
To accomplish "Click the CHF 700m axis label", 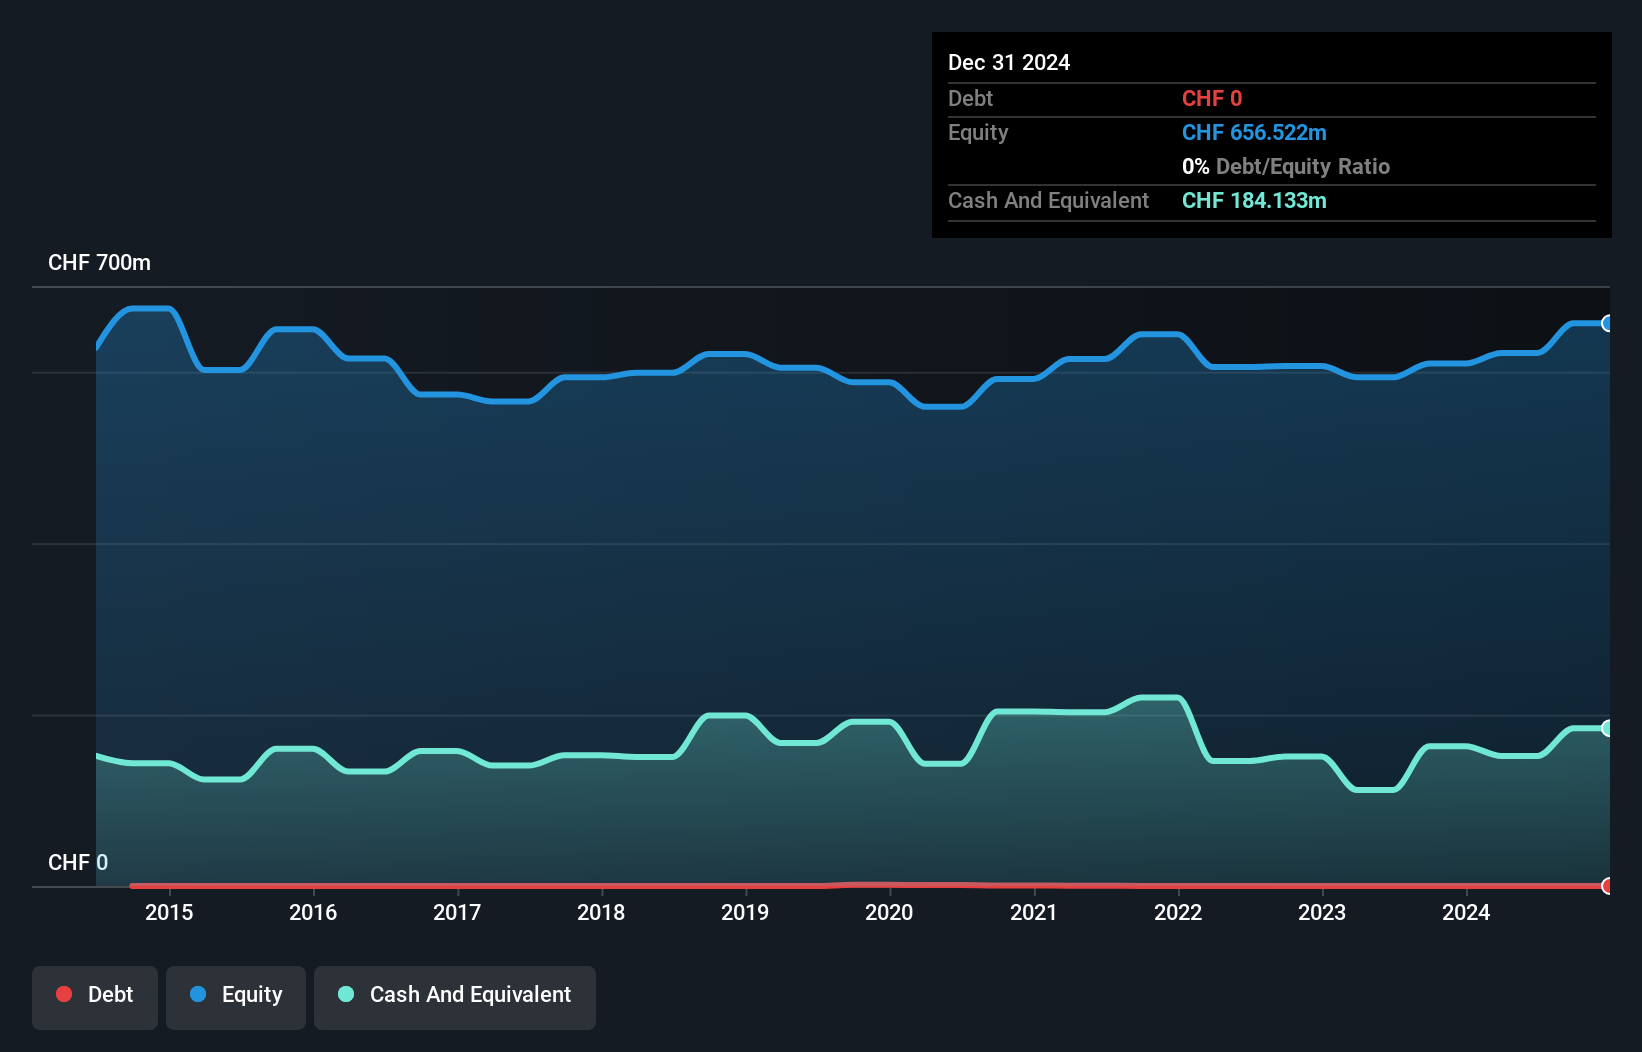I will pyautogui.click(x=99, y=263).
